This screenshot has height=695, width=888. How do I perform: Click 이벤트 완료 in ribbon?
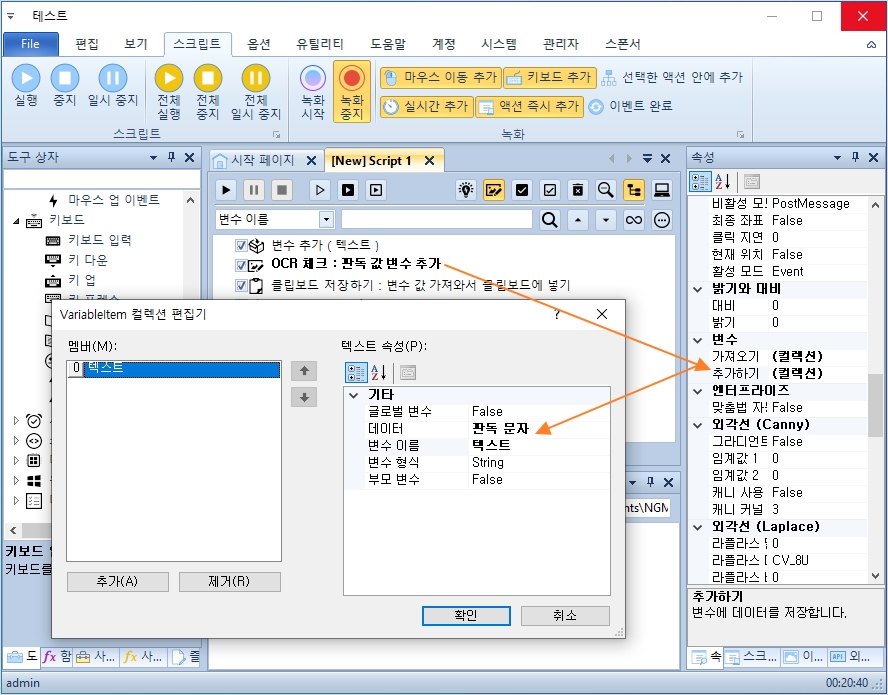pyautogui.click(x=630, y=106)
